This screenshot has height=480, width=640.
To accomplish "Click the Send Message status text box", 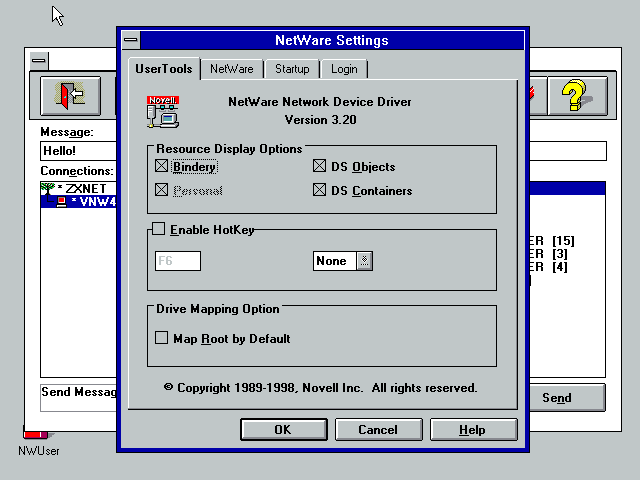I will 78,398.
